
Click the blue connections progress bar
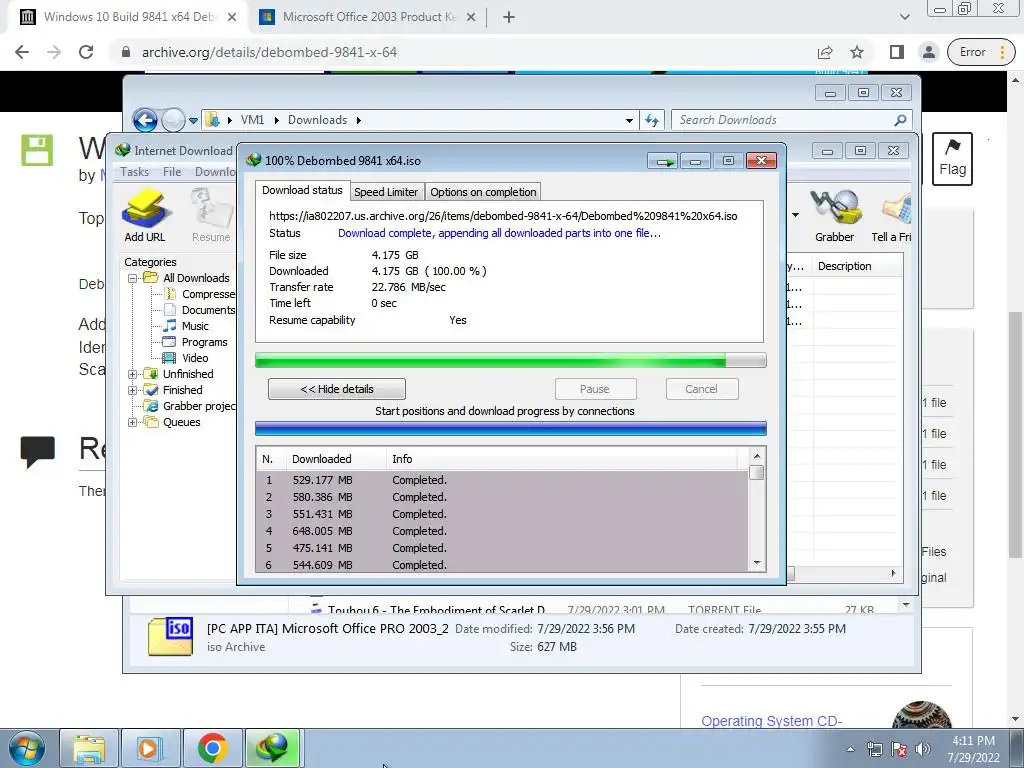tap(510, 428)
